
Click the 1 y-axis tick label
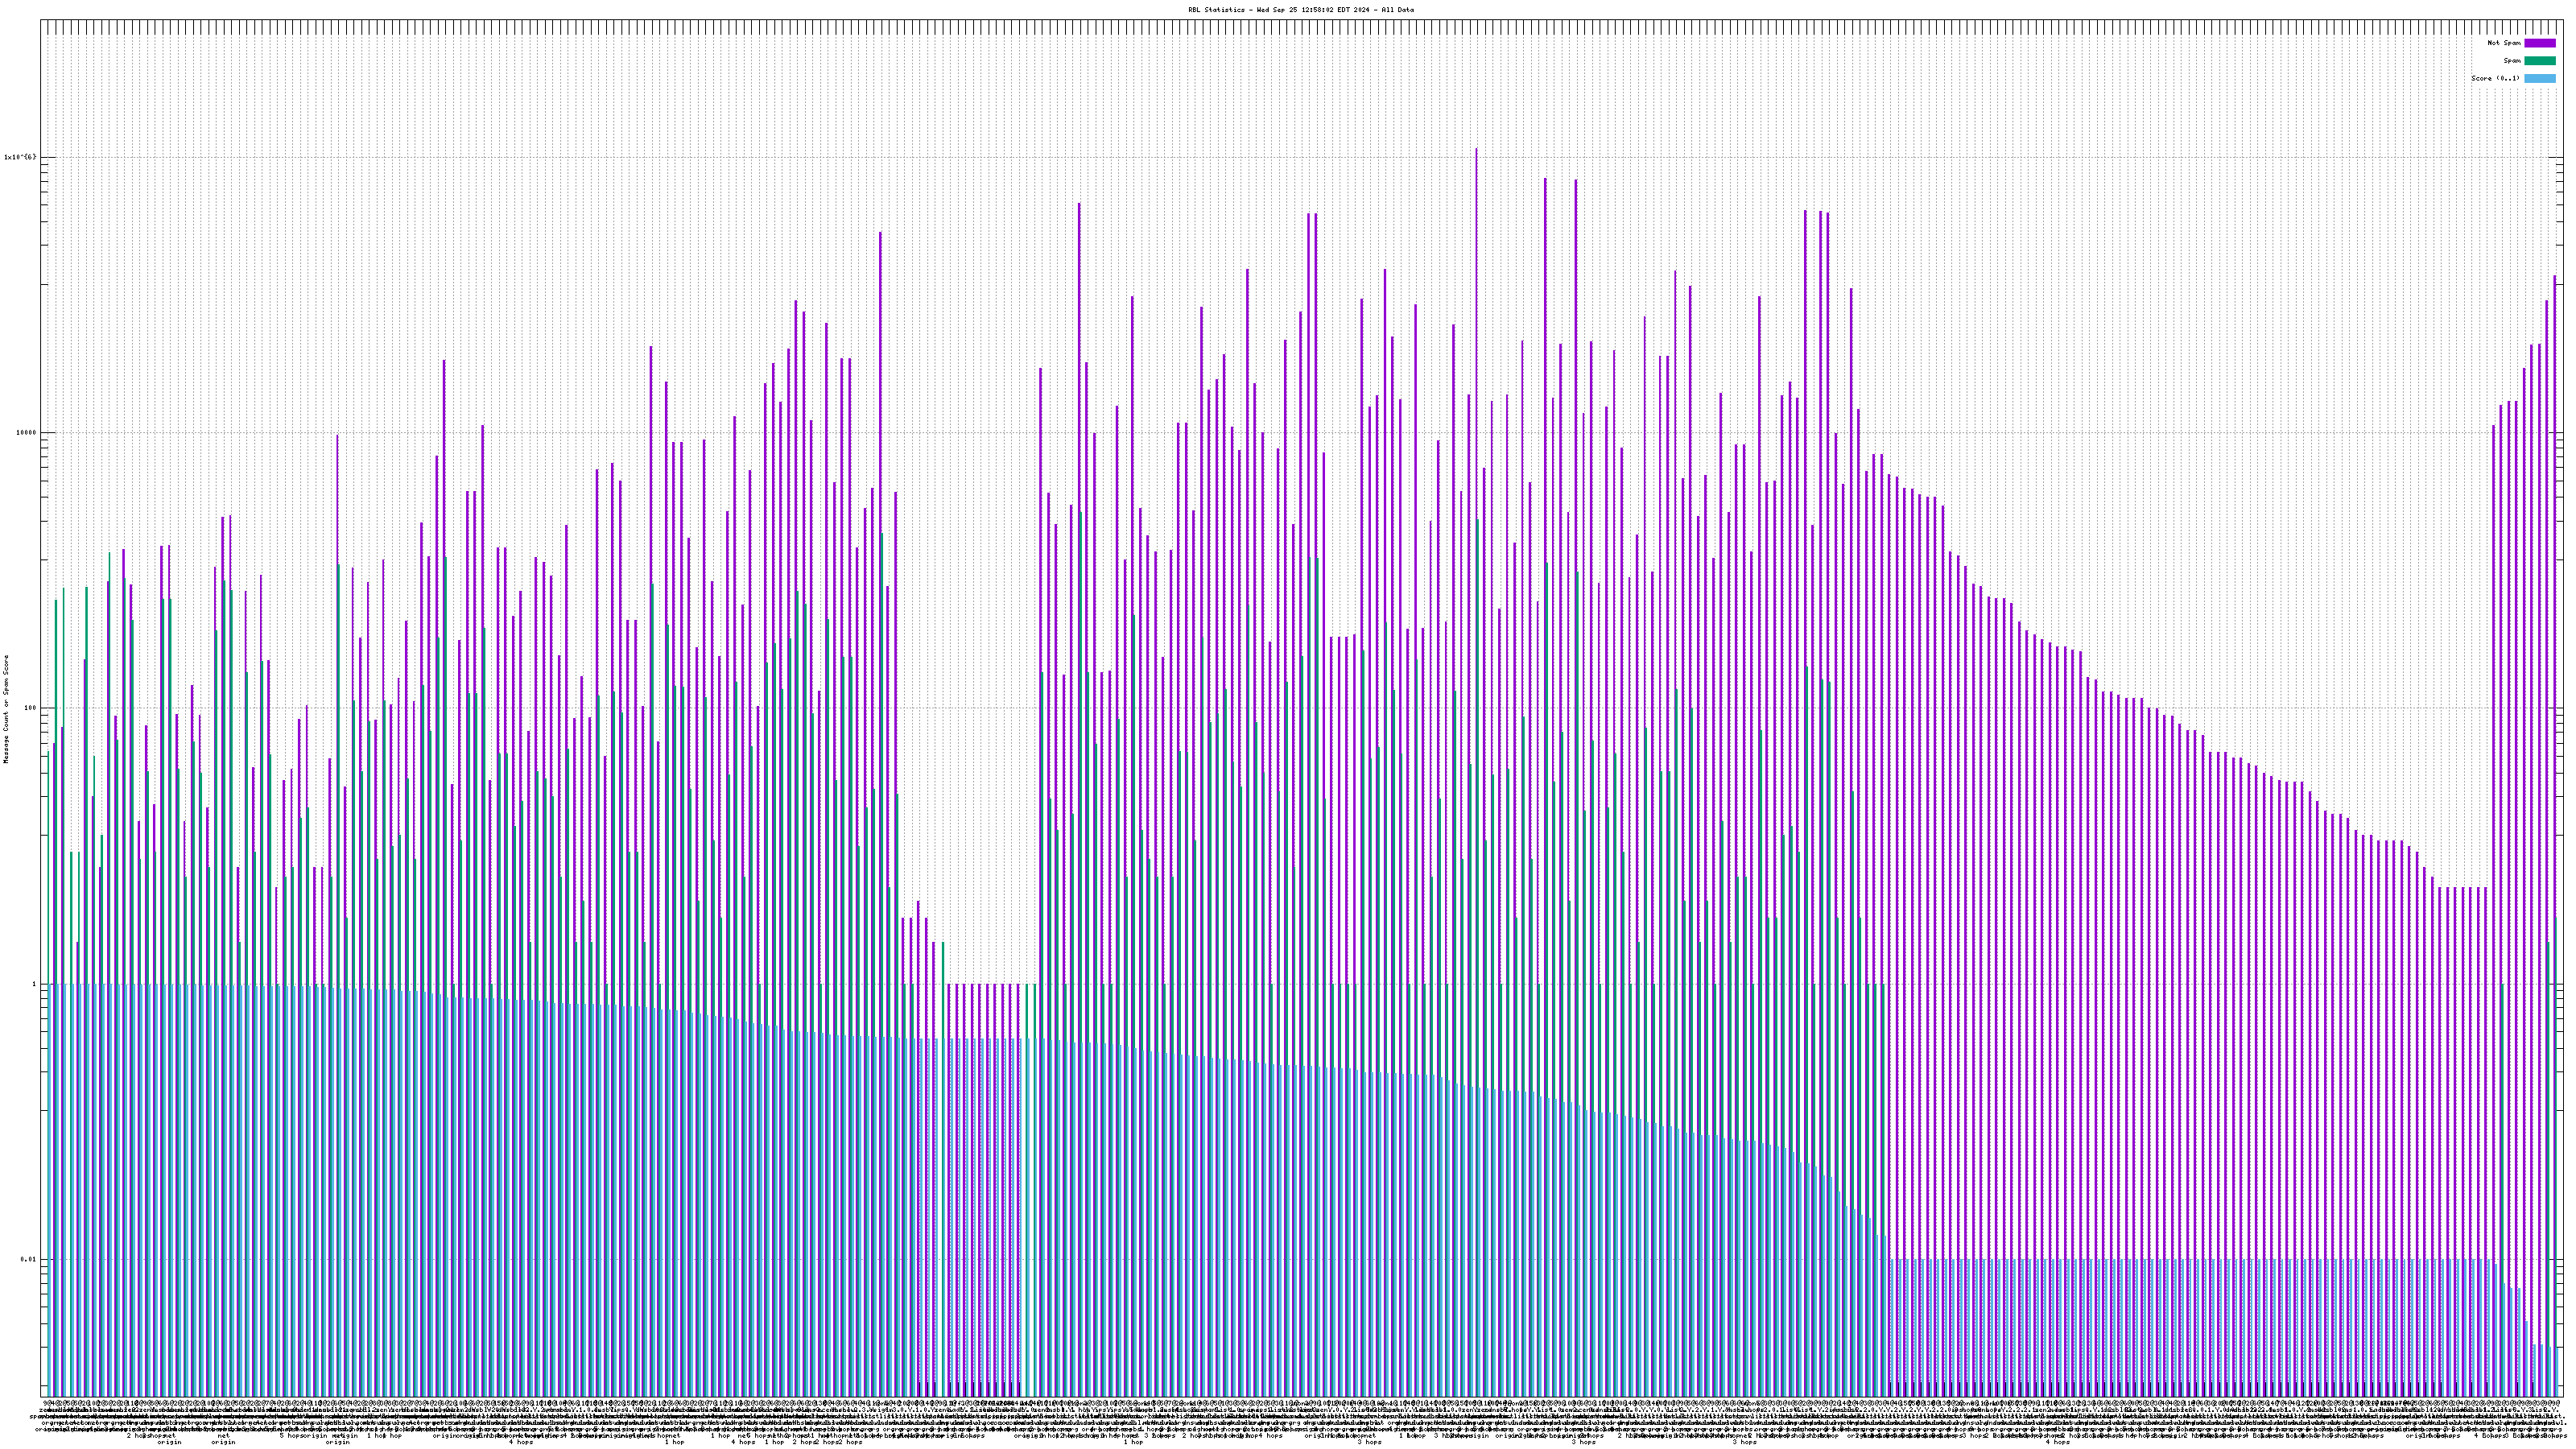33,984
